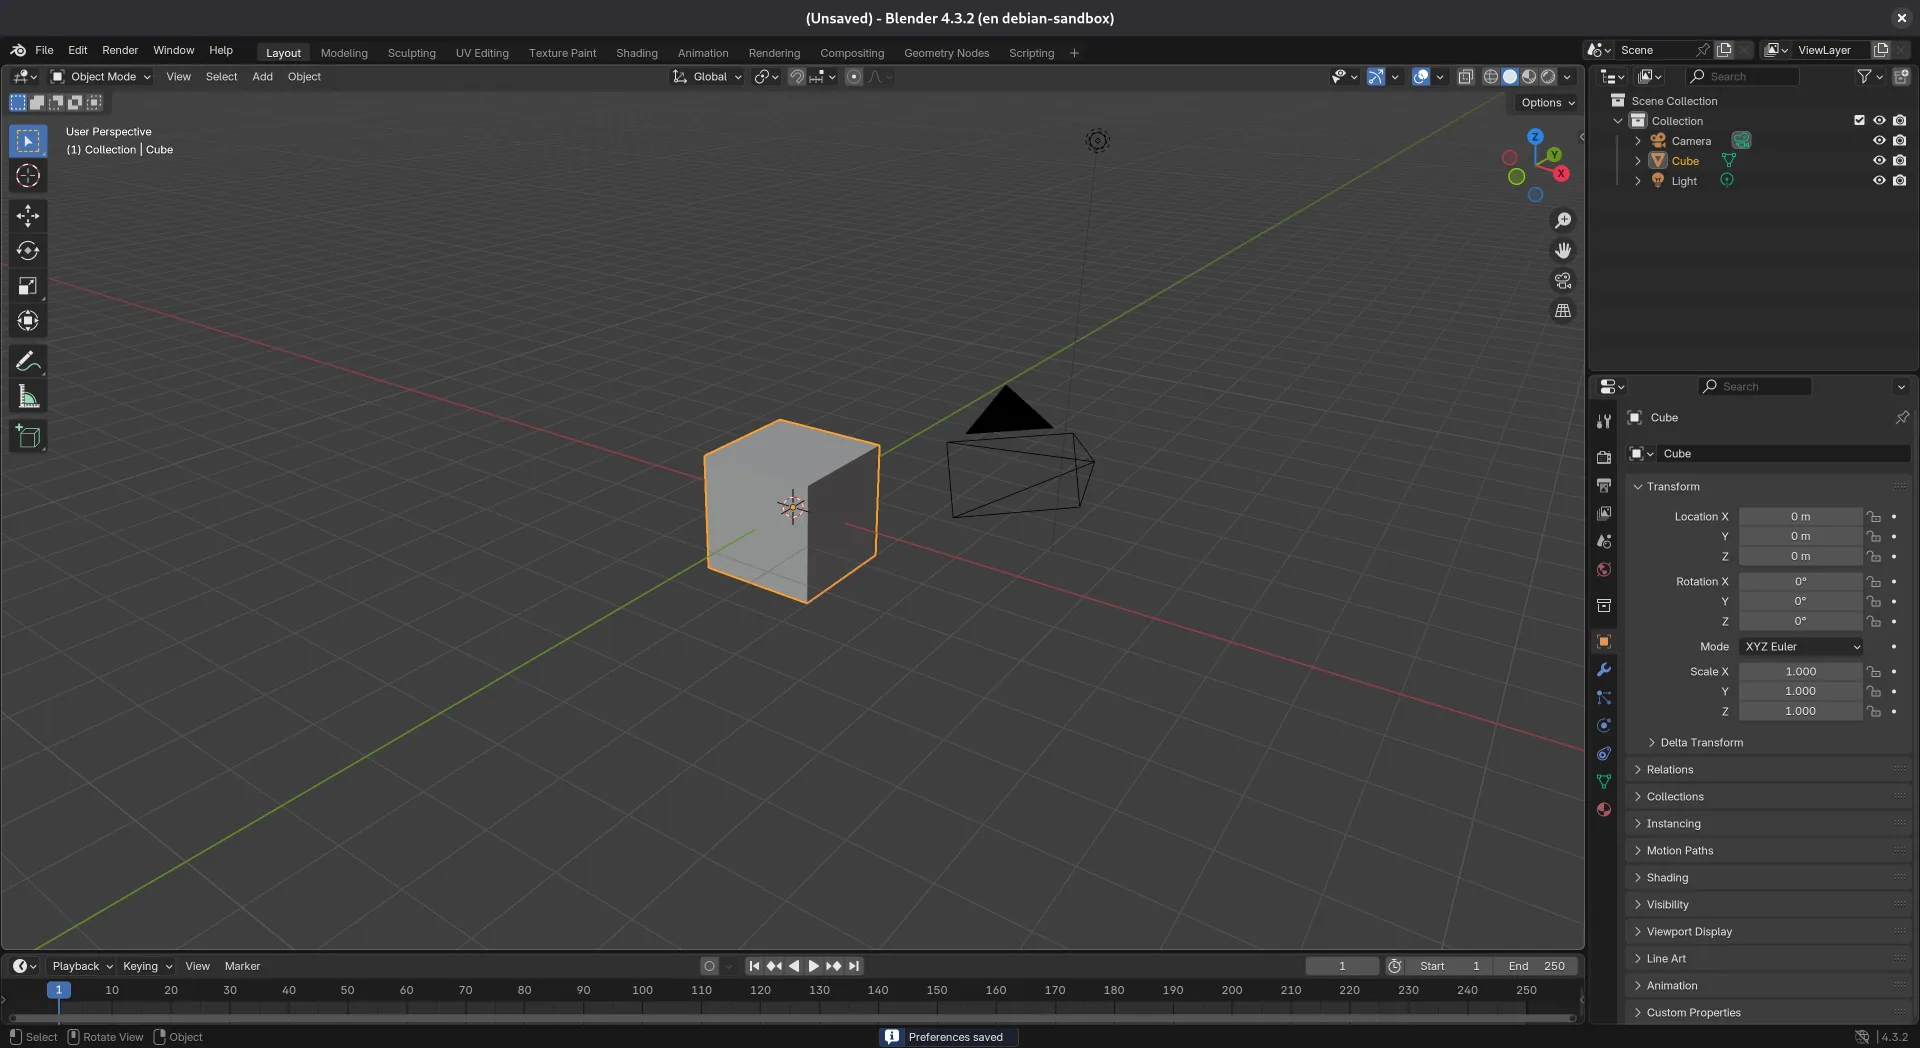The image size is (1920, 1048).
Task: Open the Material properties tab icon
Action: coord(1604,810)
